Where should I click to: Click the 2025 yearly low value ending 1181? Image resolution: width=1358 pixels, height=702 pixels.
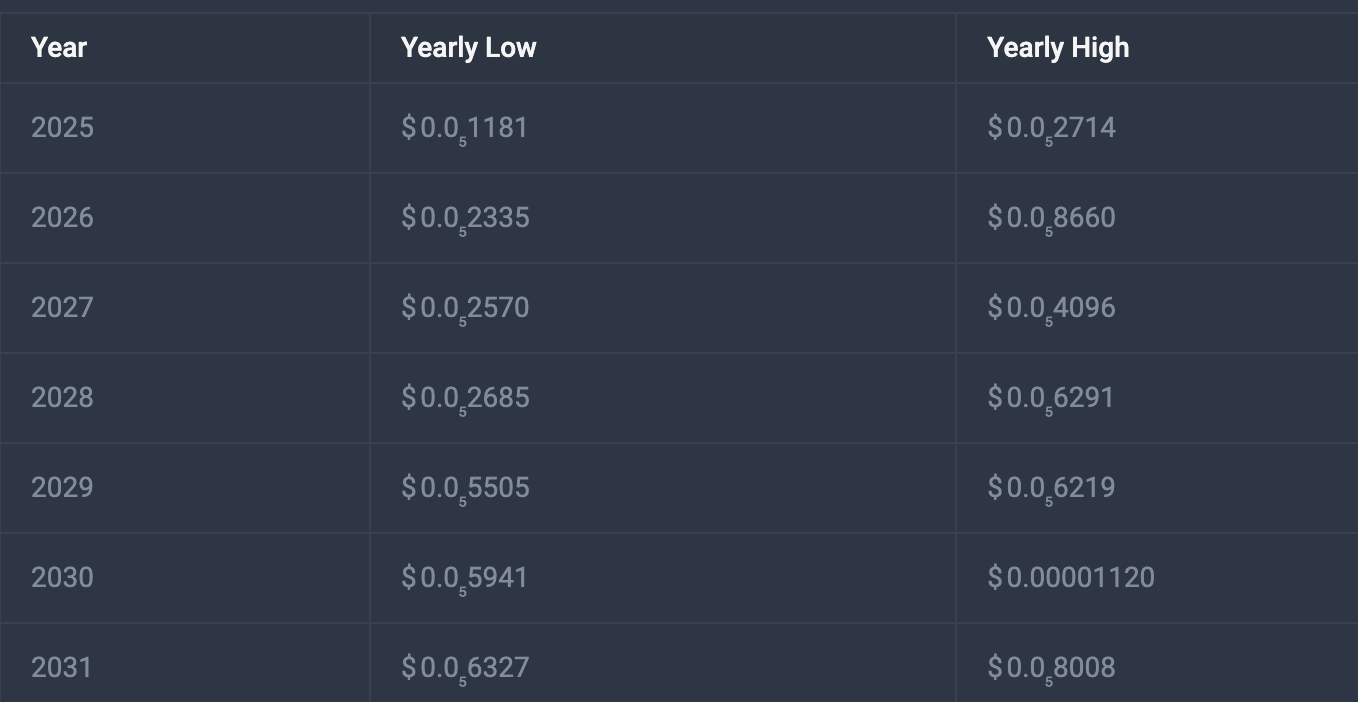pos(464,129)
